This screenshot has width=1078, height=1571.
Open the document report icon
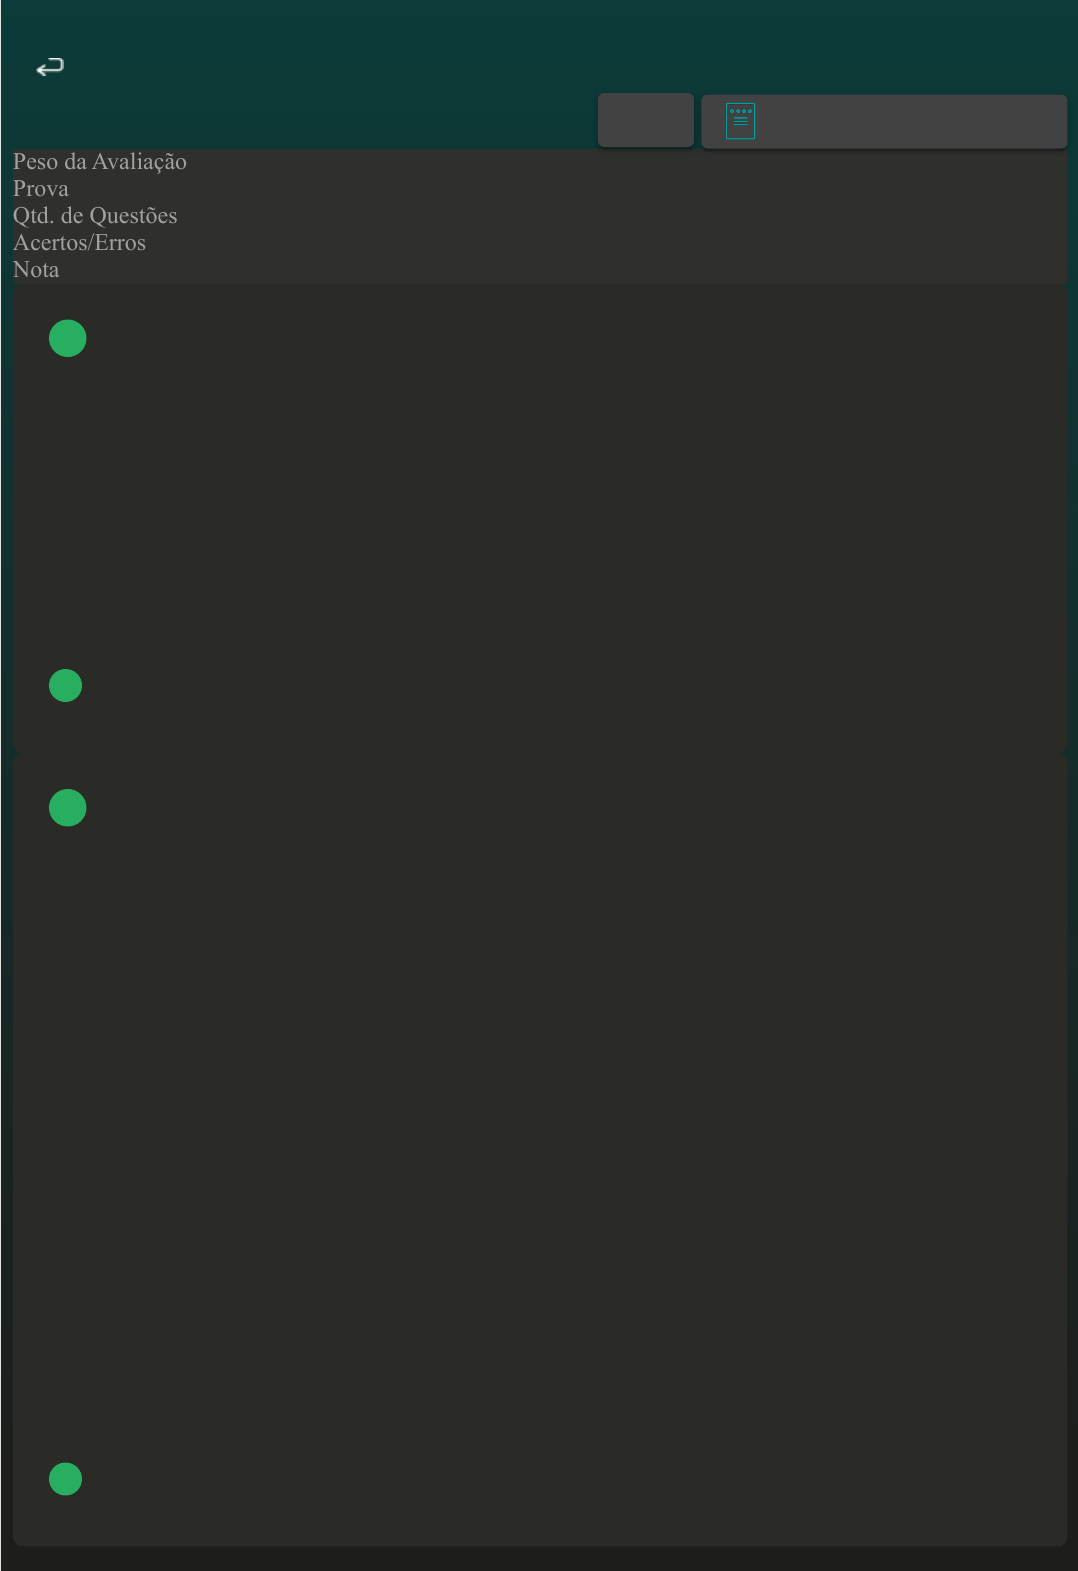(740, 121)
